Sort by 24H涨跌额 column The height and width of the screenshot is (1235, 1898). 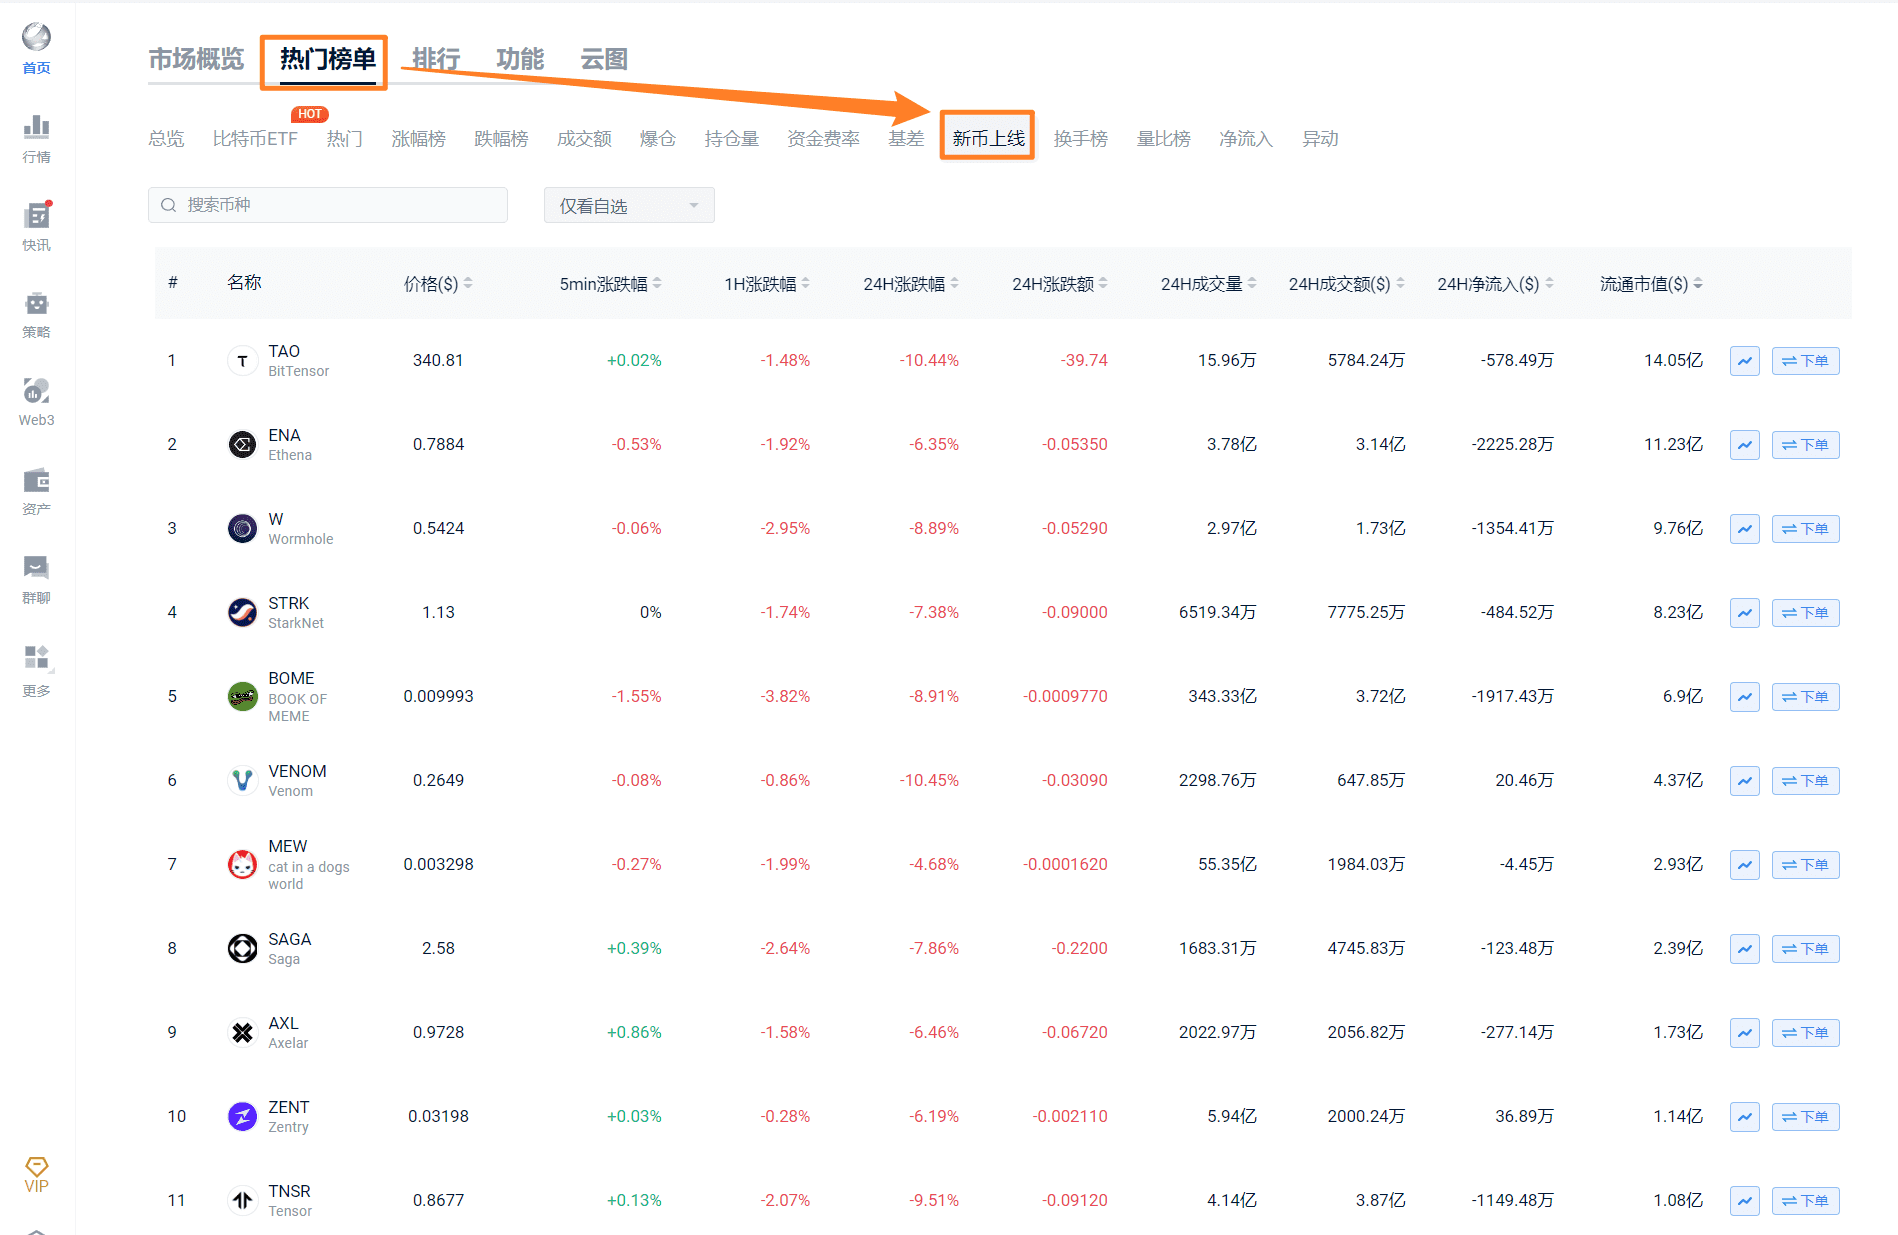point(1060,284)
